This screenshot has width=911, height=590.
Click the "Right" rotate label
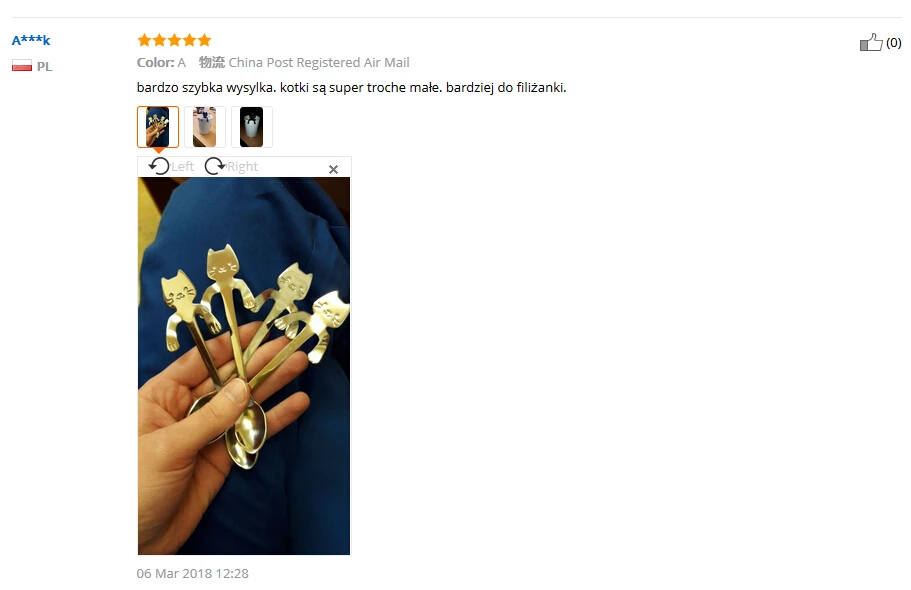click(242, 167)
